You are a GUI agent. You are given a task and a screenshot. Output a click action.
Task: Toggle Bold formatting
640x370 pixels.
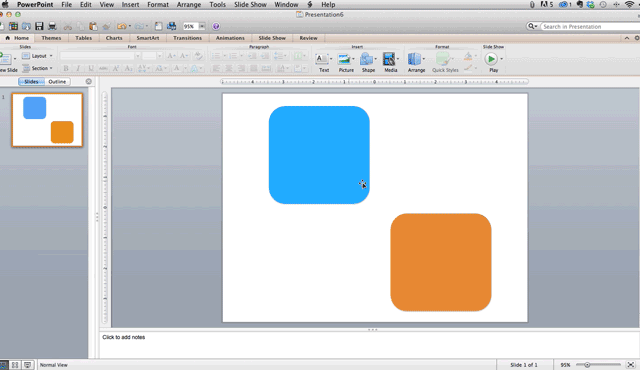66,68
